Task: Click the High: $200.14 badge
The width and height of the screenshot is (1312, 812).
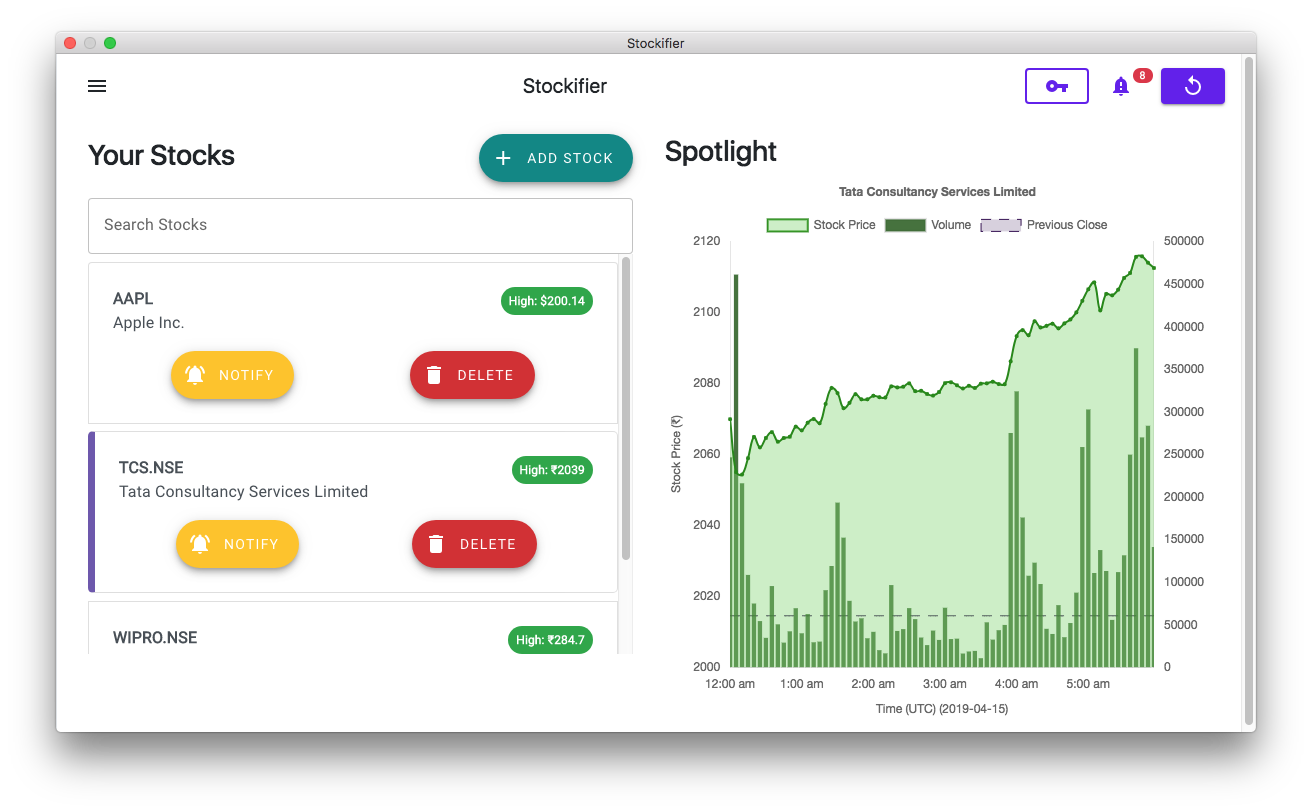Action: 547,301
